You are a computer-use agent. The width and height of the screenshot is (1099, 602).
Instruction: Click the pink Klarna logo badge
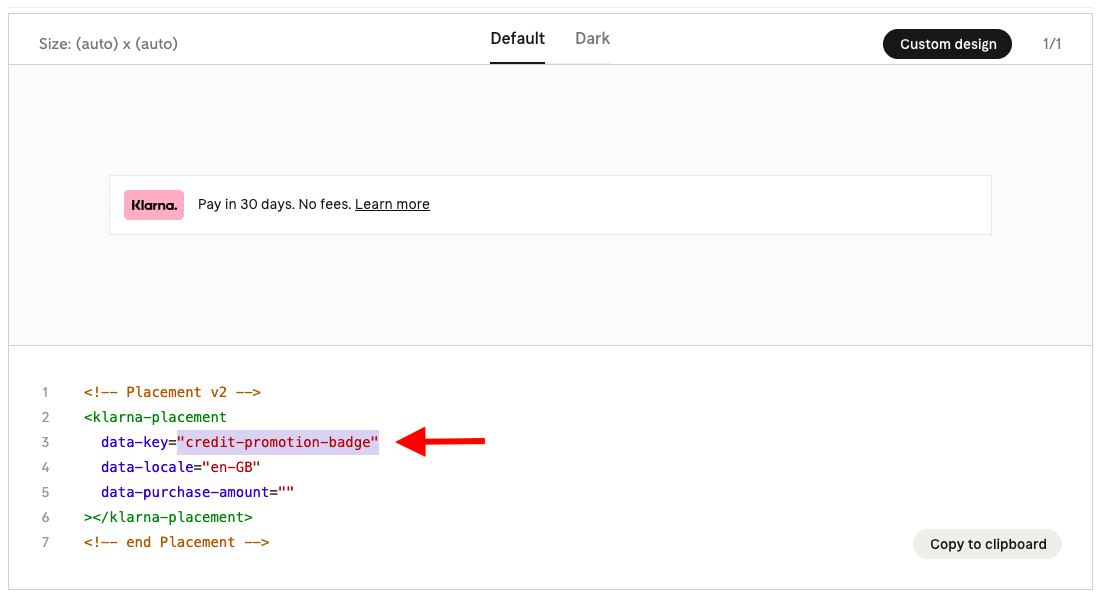[154, 205]
